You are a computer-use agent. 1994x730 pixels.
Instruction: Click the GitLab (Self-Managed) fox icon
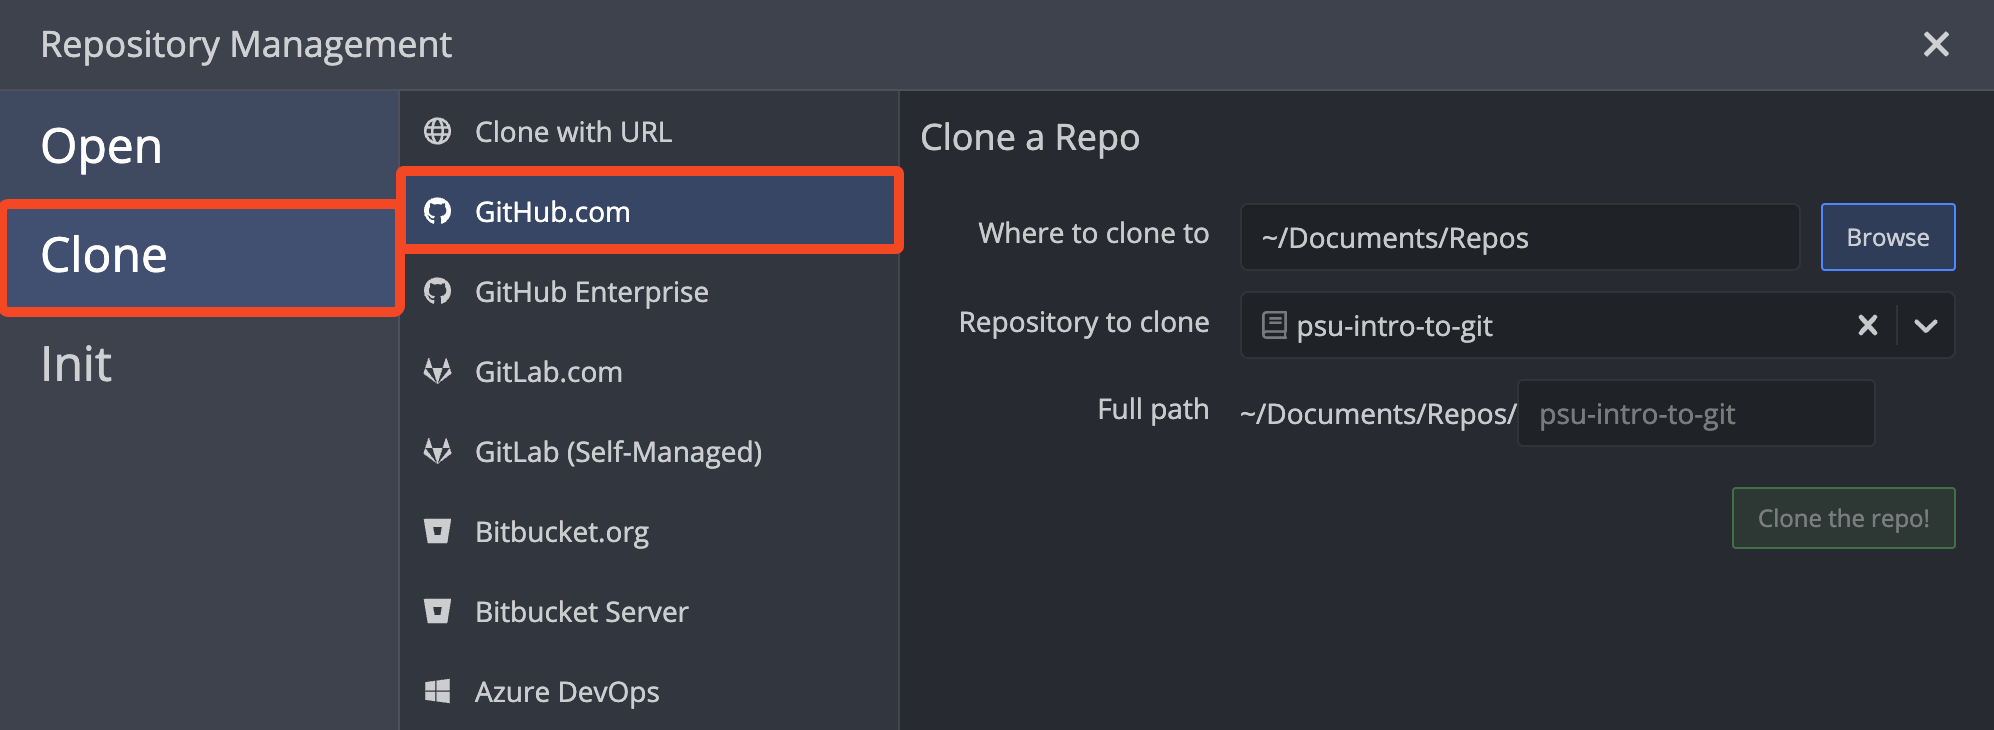coord(437,451)
